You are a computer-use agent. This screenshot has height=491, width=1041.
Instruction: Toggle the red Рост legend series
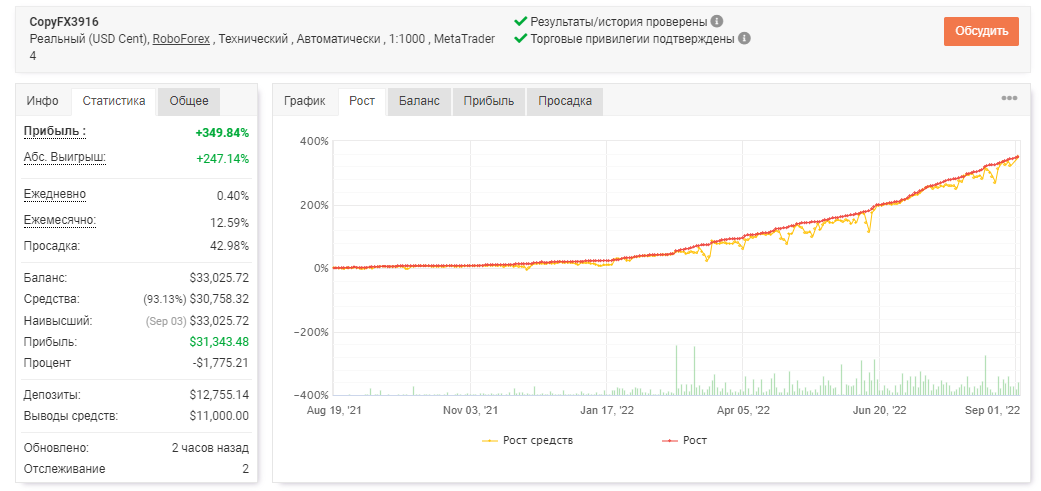[686, 440]
